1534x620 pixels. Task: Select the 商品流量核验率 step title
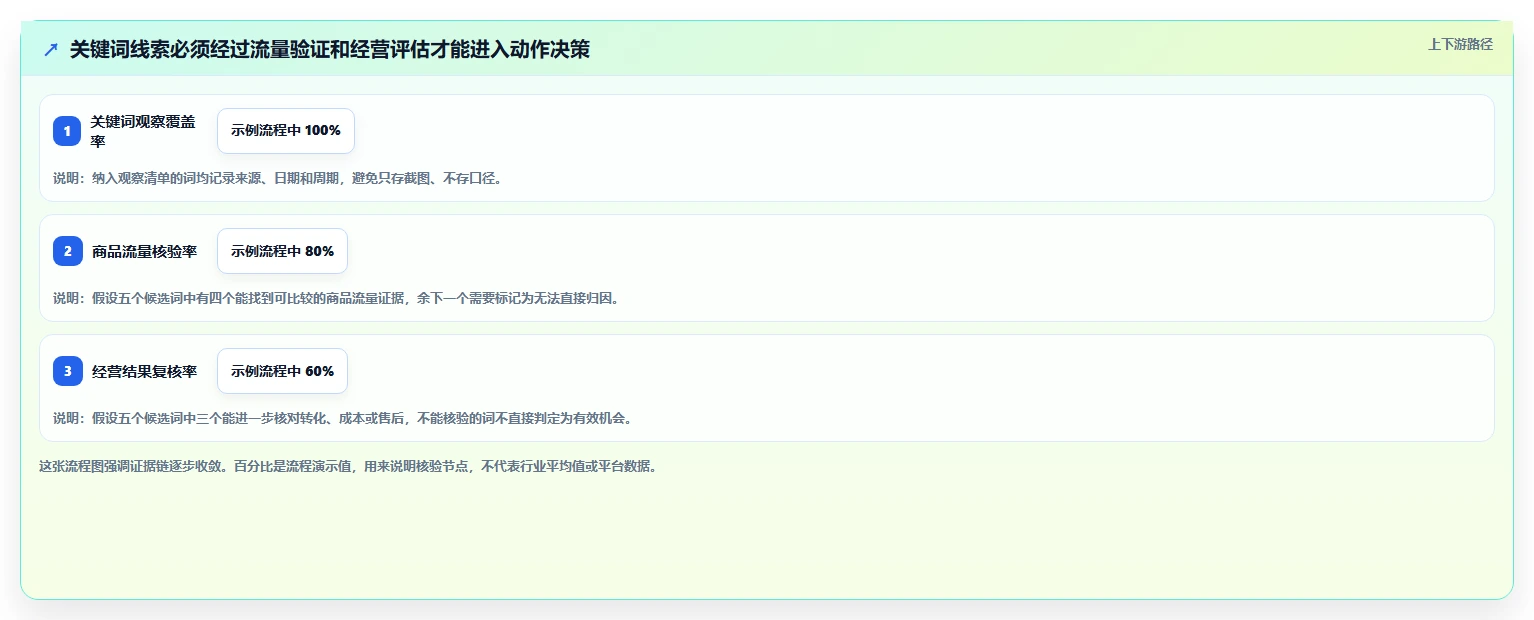click(x=144, y=251)
